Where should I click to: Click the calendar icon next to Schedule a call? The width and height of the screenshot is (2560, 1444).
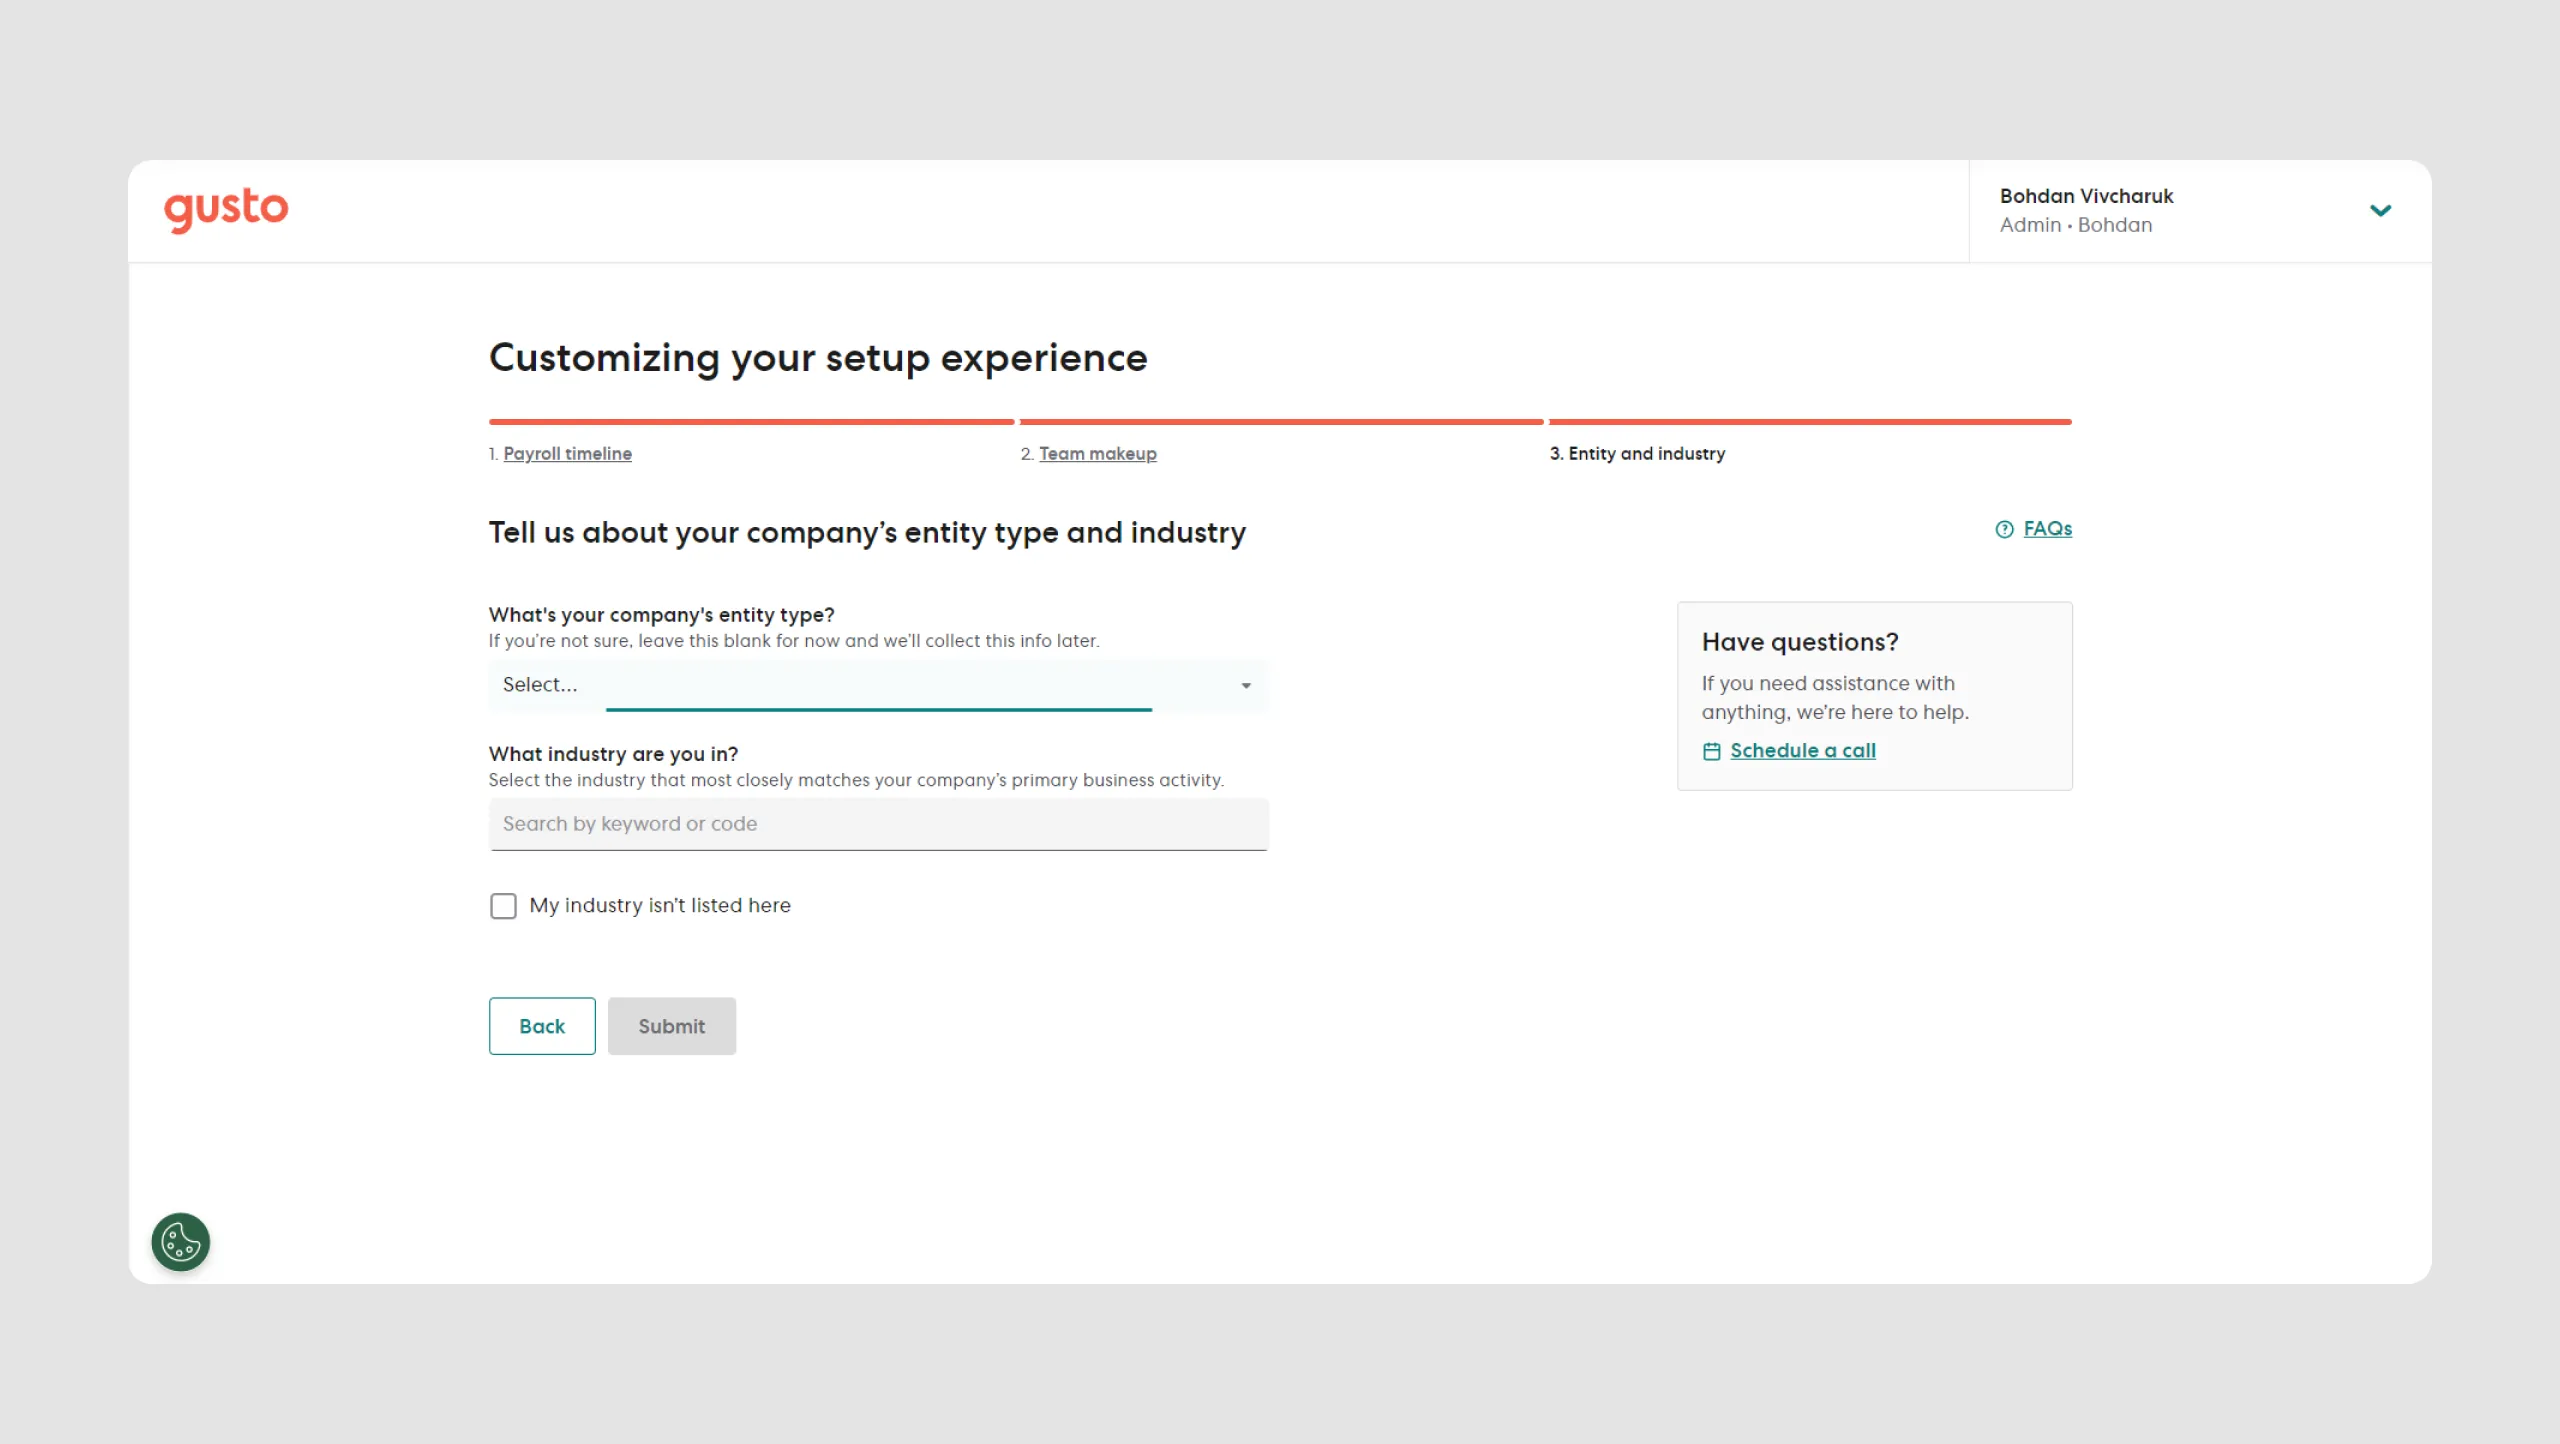[1712, 750]
